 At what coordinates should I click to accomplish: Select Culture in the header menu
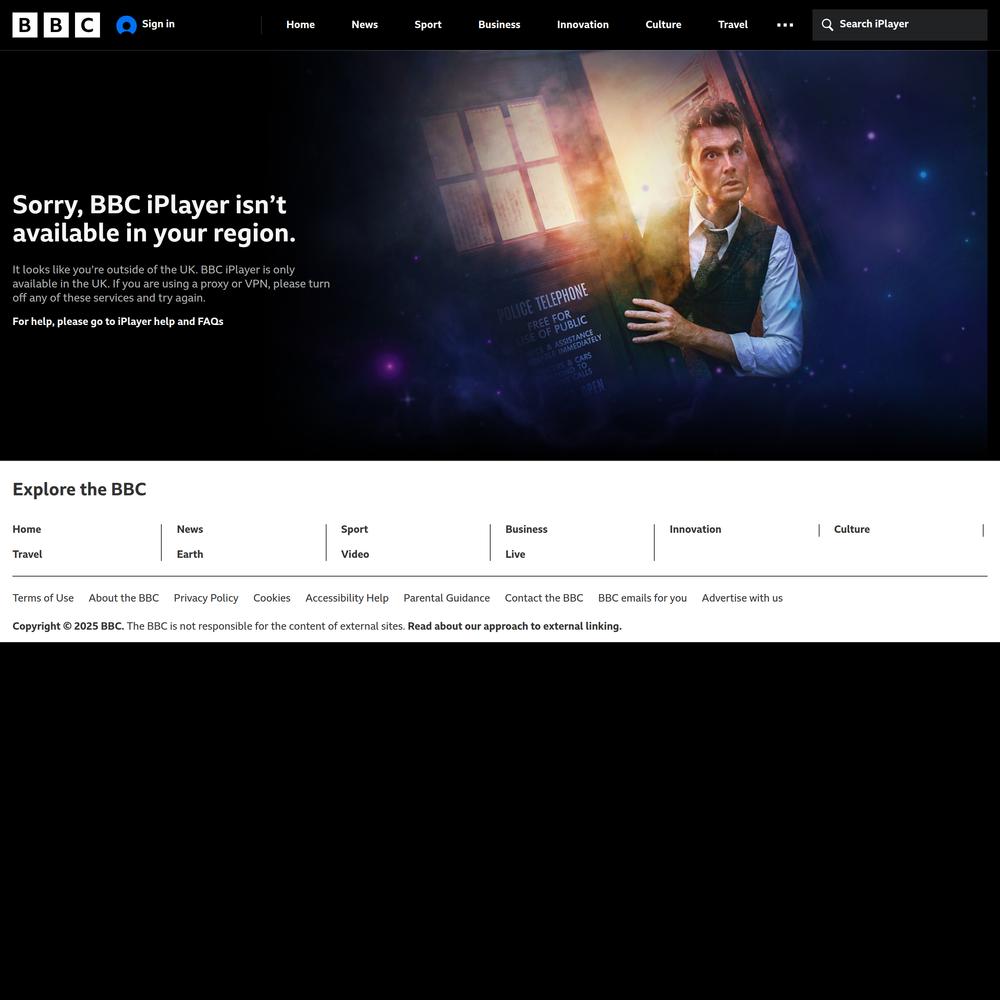click(663, 25)
